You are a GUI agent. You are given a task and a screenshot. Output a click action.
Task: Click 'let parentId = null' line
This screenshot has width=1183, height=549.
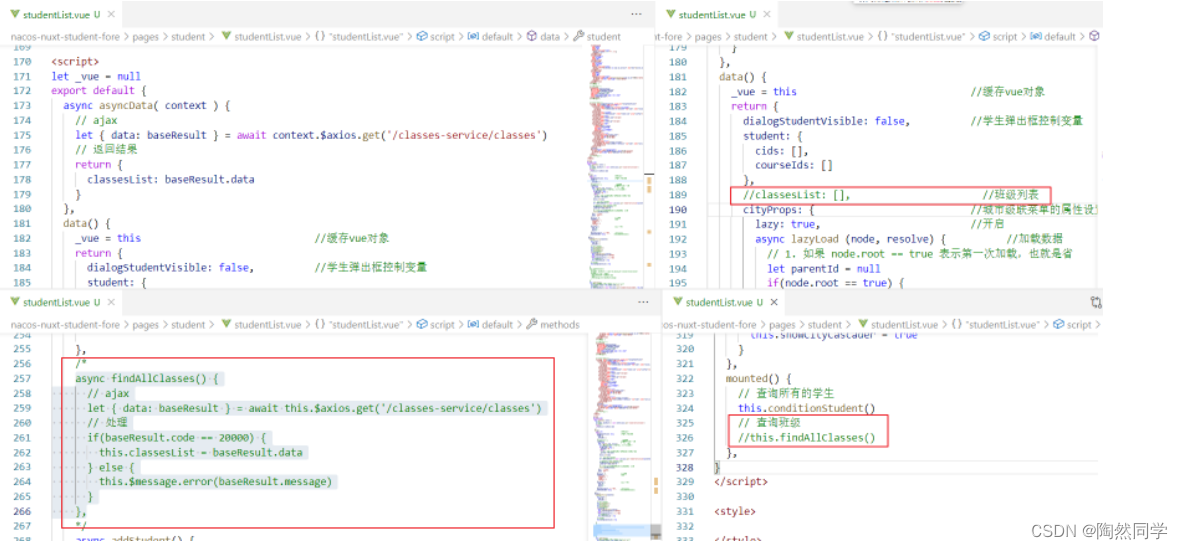[x=824, y=268]
